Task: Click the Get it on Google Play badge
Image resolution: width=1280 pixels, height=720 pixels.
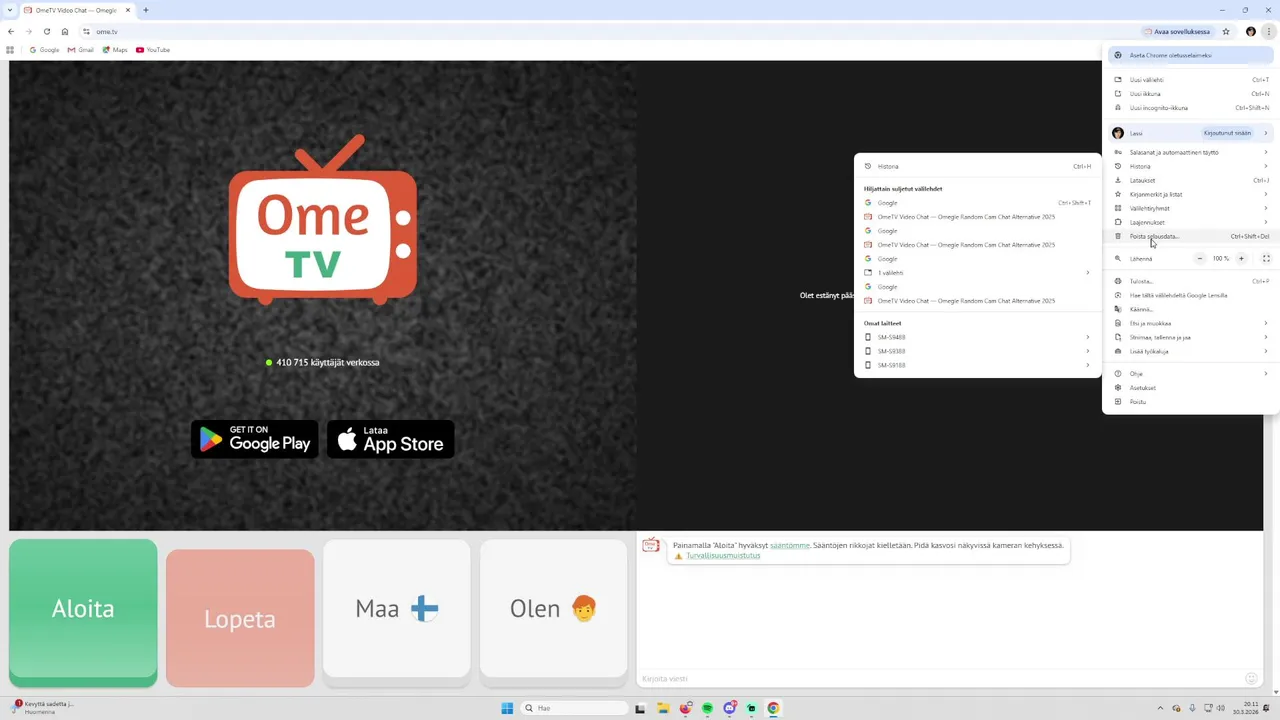Action: pos(255,439)
